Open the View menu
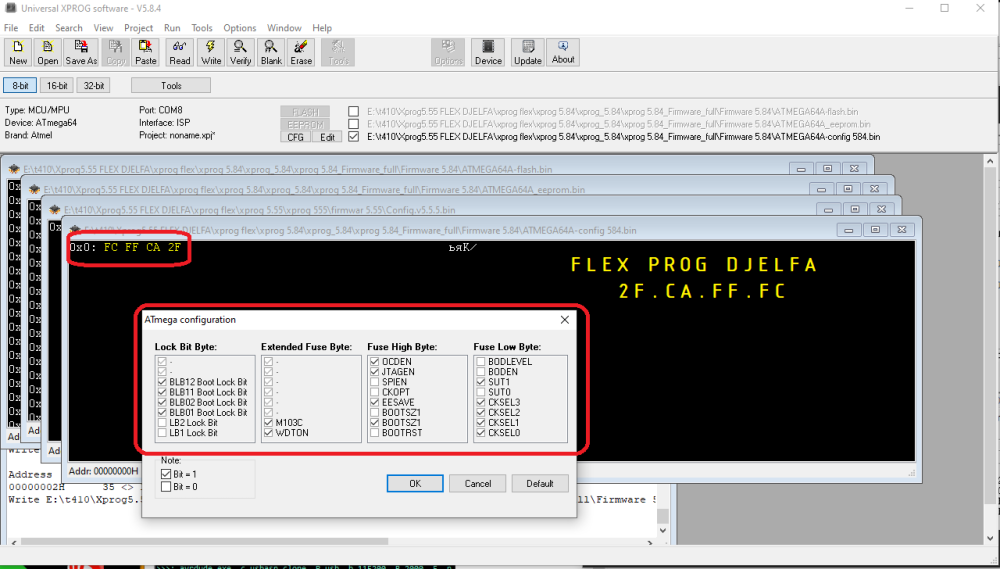Screen dimensions: 1000x569 [103, 28]
